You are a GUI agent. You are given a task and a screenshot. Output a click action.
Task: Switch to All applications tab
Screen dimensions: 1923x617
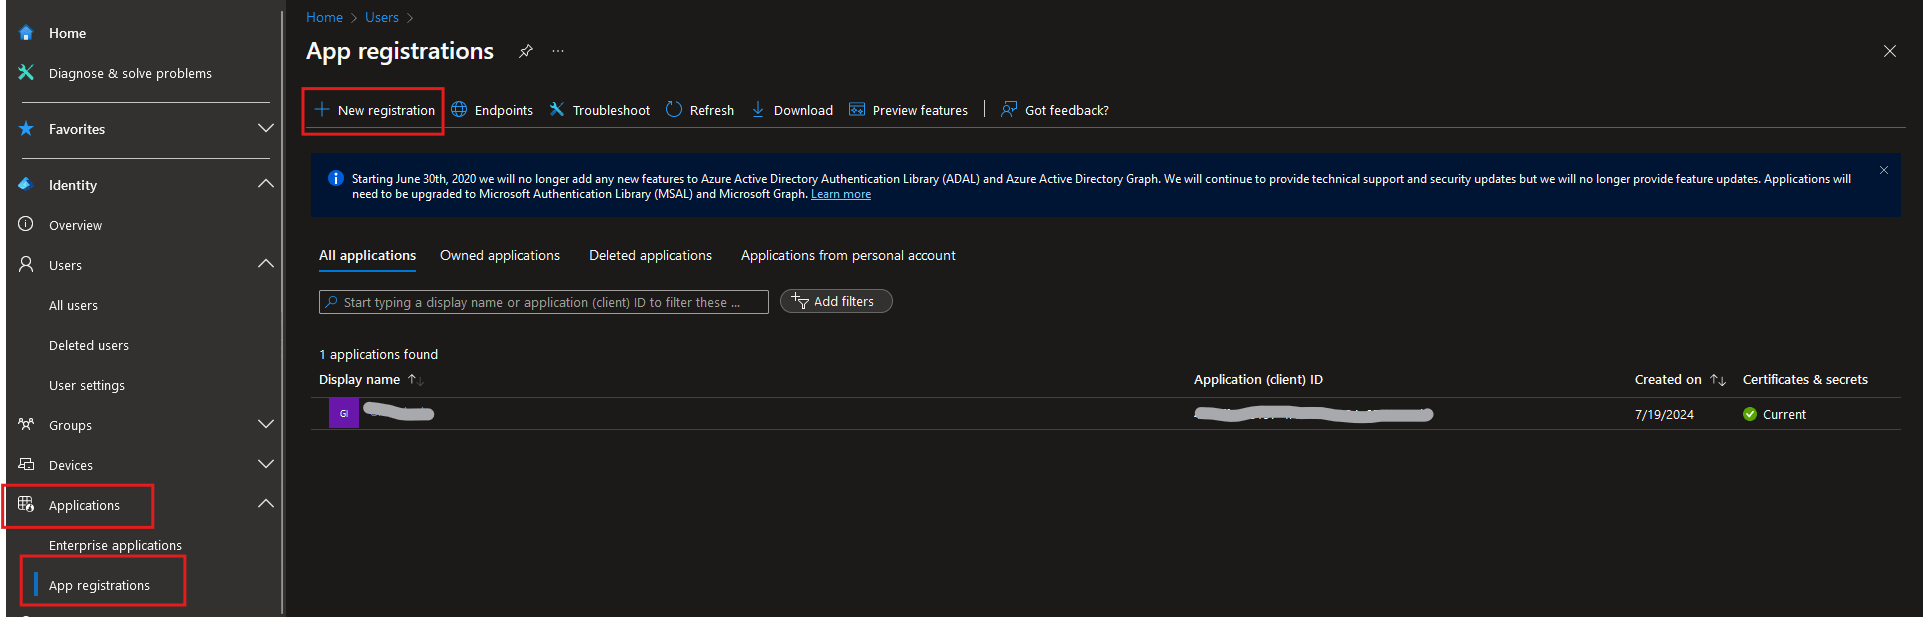click(x=367, y=256)
